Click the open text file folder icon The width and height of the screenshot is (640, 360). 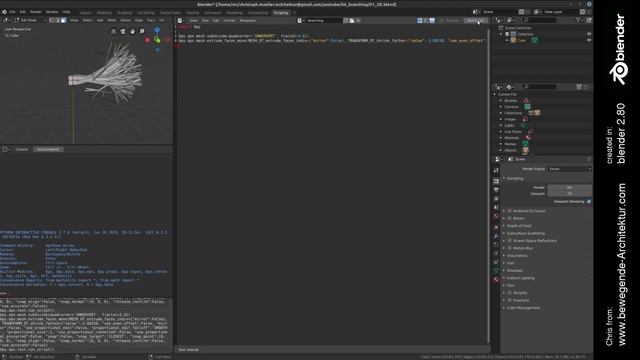(x=352, y=20)
